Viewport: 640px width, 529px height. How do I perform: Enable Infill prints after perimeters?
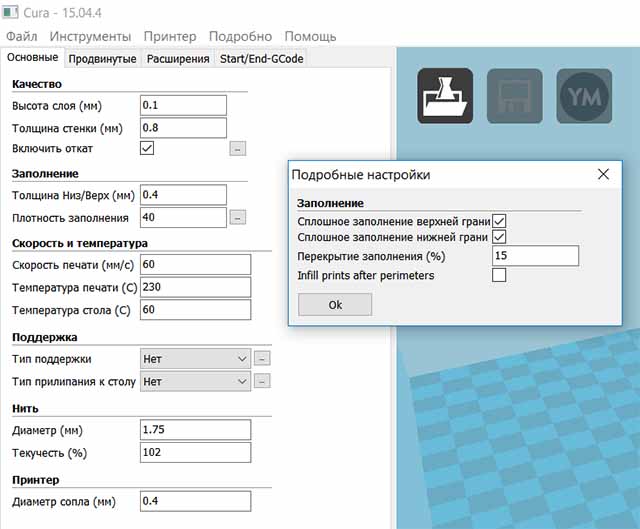pyautogui.click(x=499, y=275)
